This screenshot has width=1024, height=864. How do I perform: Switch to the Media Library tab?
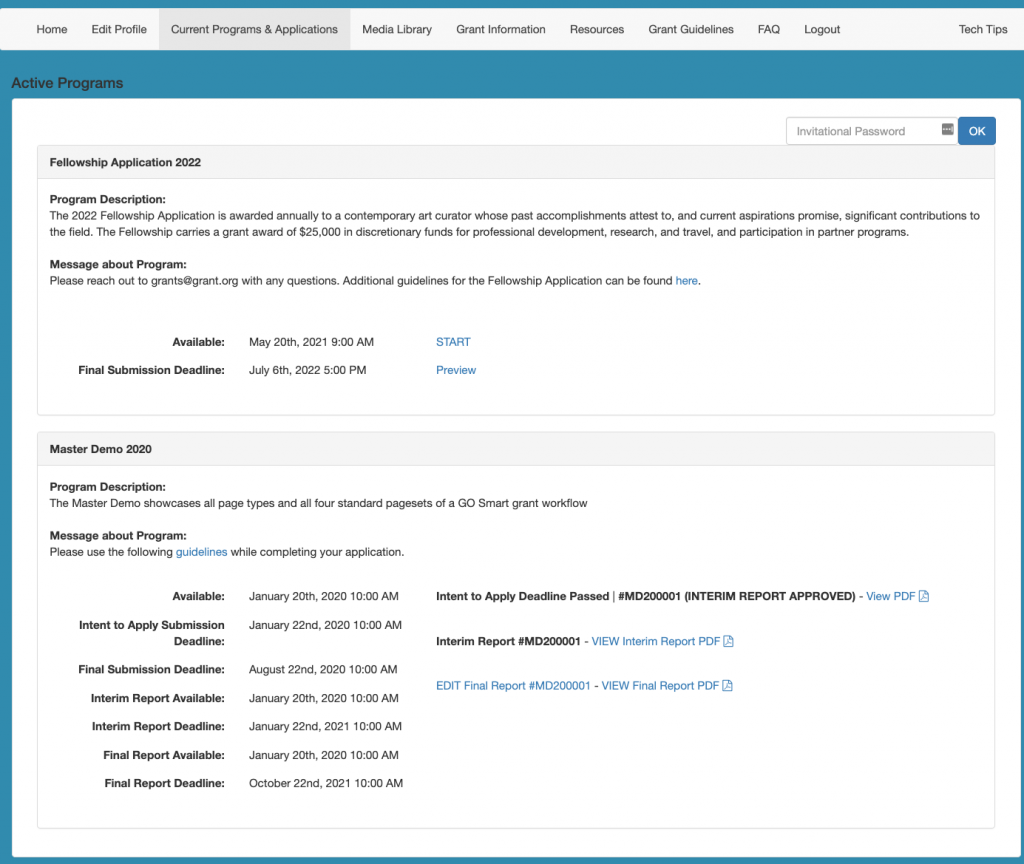pyautogui.click(x=396, y=29)
